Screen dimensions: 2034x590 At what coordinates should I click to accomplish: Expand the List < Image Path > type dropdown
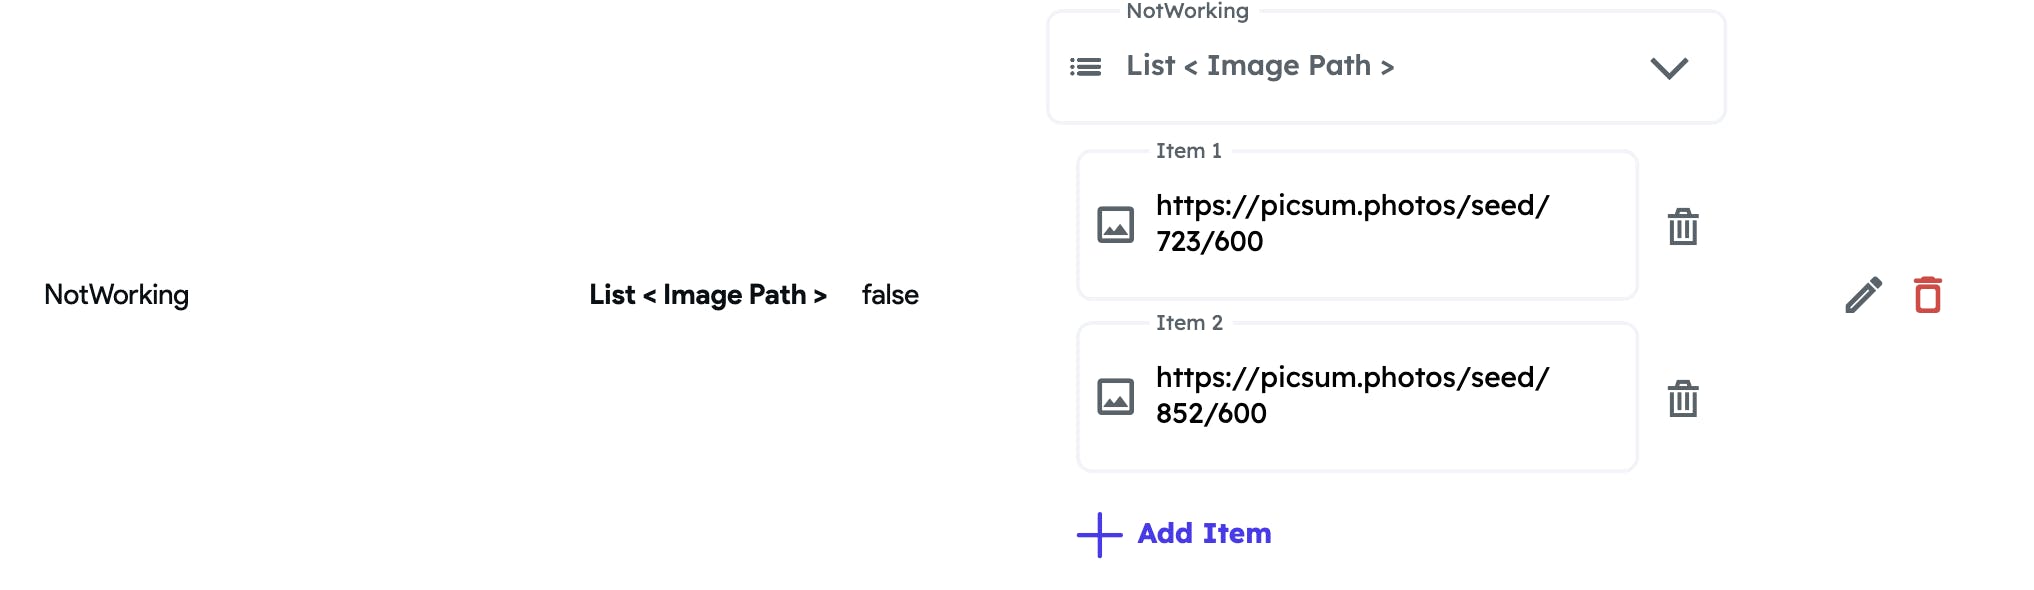[x=1384, y=67]
